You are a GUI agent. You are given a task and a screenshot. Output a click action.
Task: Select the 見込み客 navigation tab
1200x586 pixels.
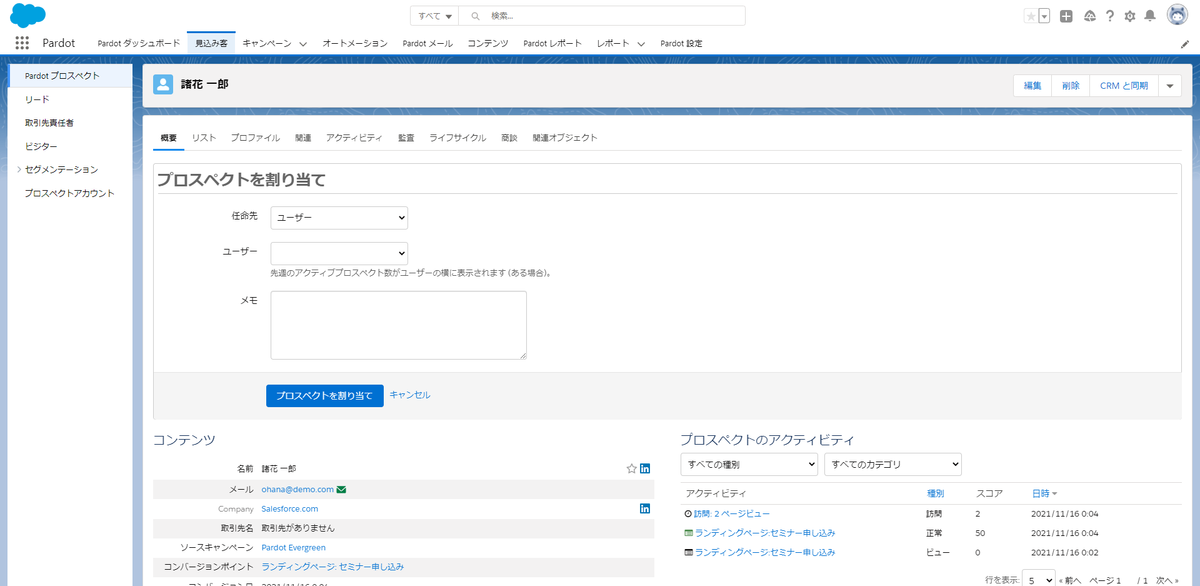[211, 43]
